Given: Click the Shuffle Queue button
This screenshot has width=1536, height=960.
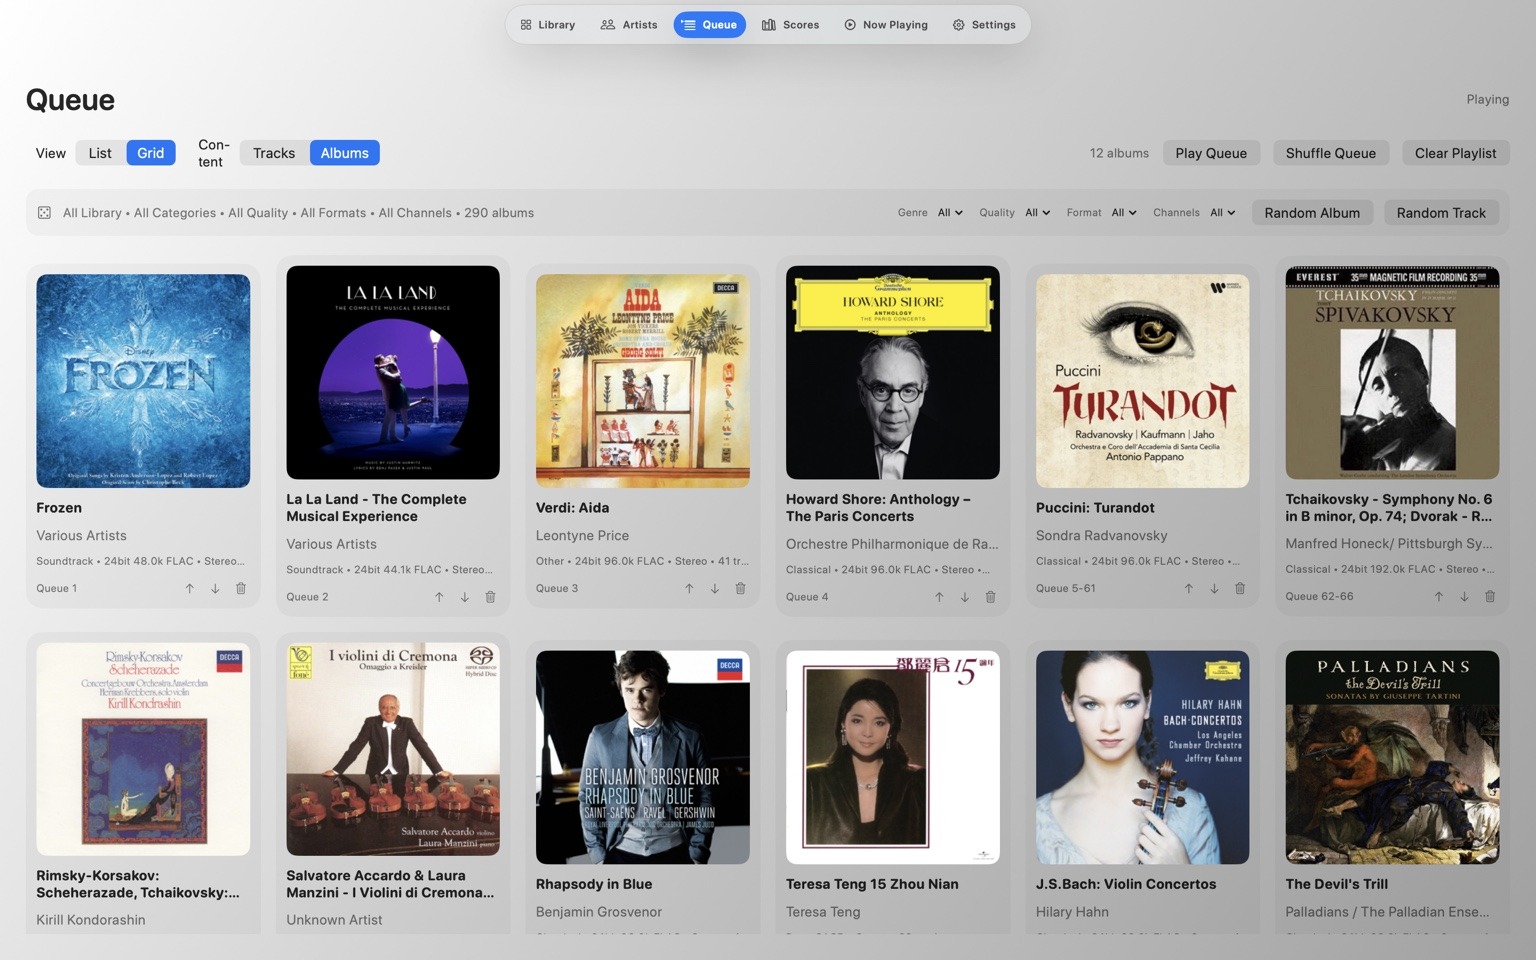Looking at the screenshot, I should click(x=1331, y=153).
